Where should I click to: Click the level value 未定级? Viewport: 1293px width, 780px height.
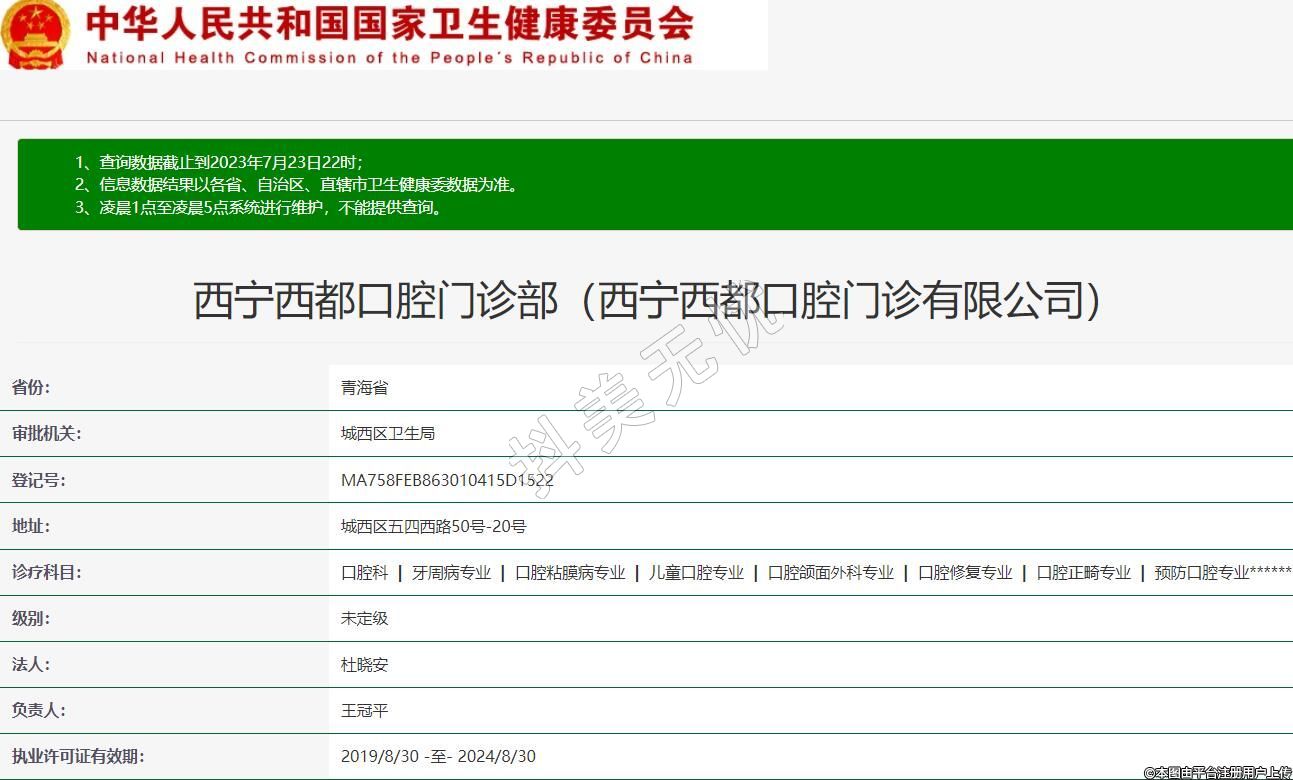click(364, 619)
